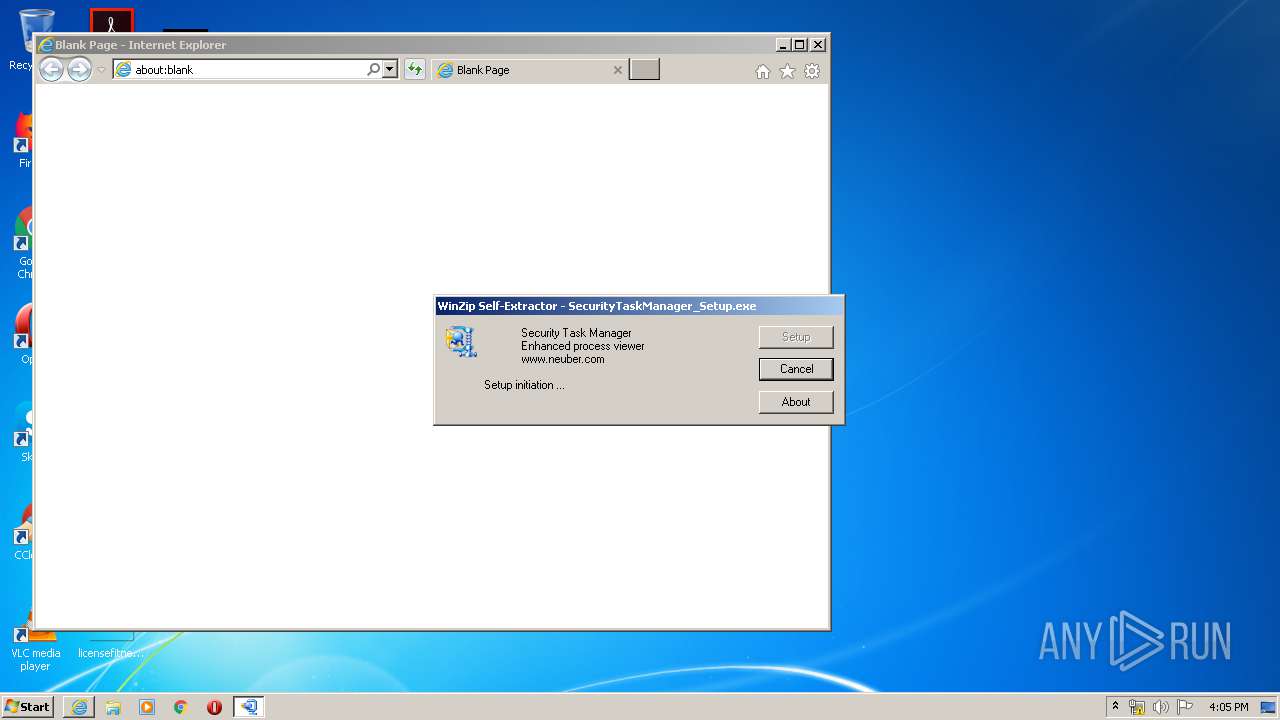1280x720 pixels.
Task: Click the Security Task Manager title text
Action: tap(576, 333)
